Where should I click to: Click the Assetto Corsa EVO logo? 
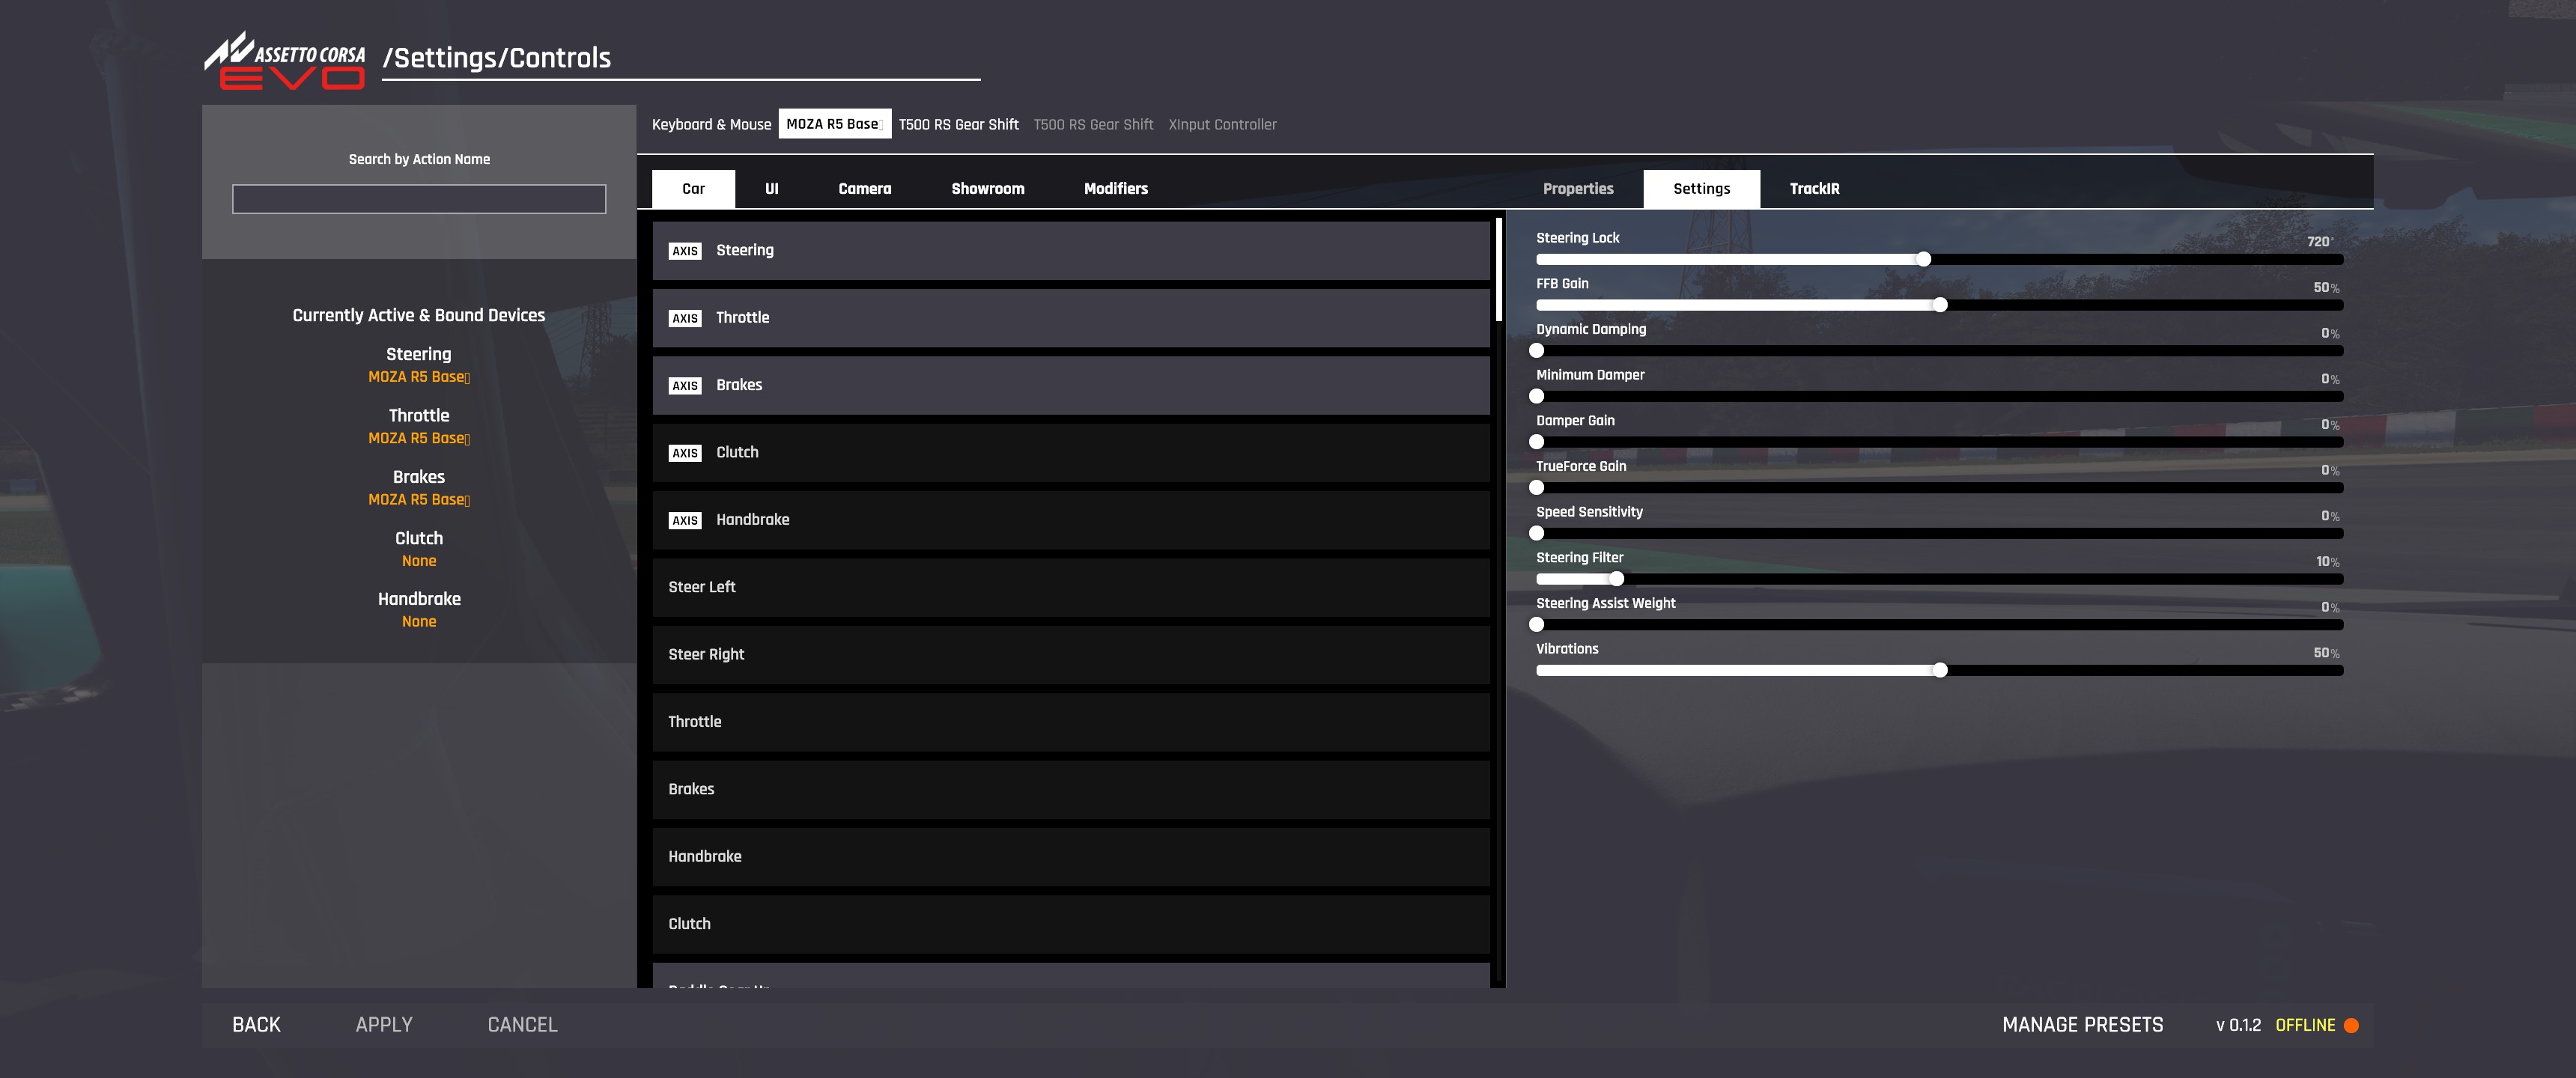click(x=285, y=60)
